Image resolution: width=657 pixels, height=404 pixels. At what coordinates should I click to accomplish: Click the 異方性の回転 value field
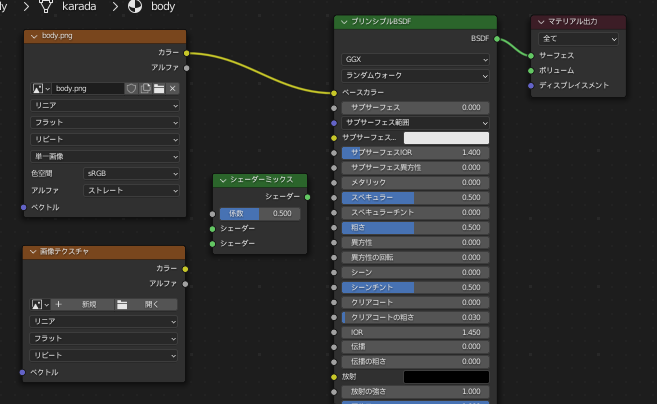415,257
